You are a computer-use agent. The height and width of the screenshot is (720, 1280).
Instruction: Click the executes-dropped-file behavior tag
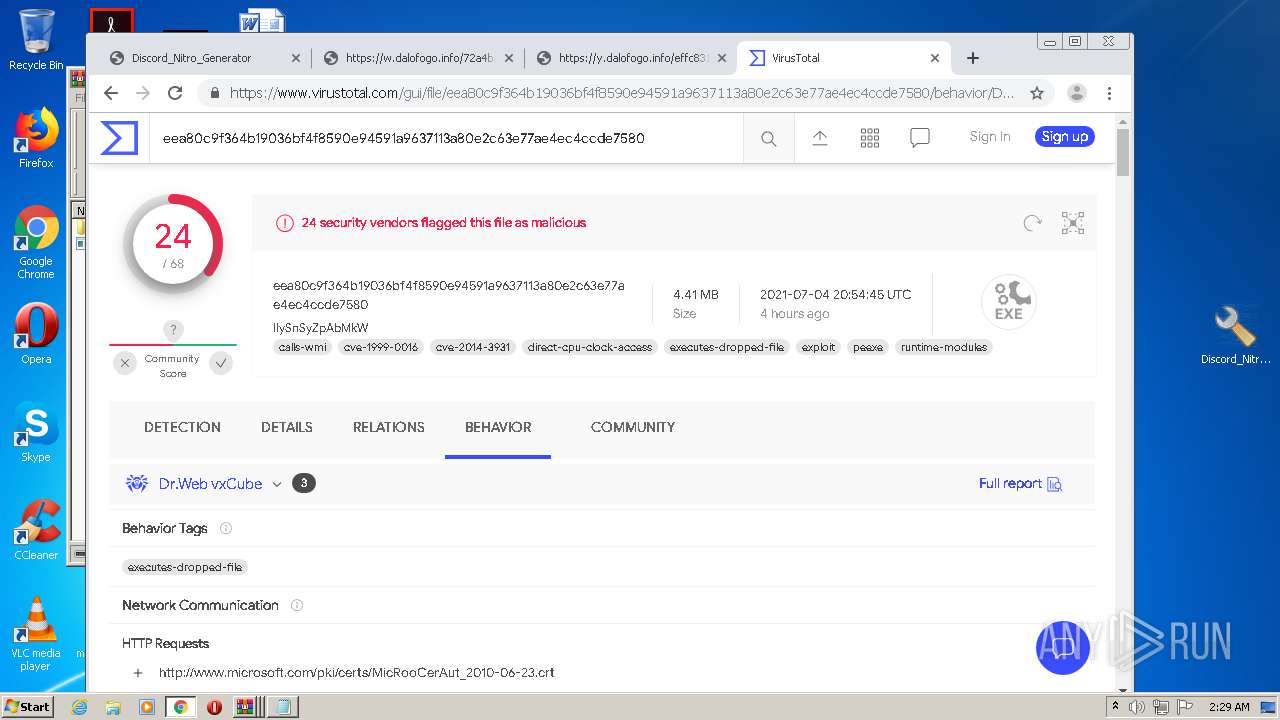185,567
